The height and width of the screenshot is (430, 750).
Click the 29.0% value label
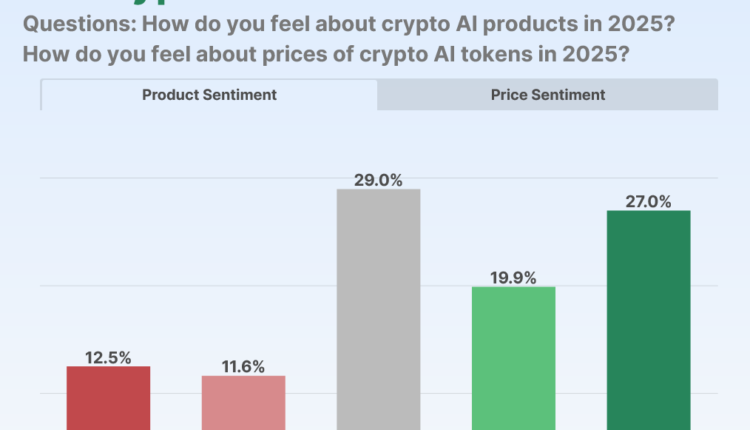click(378, 180)
